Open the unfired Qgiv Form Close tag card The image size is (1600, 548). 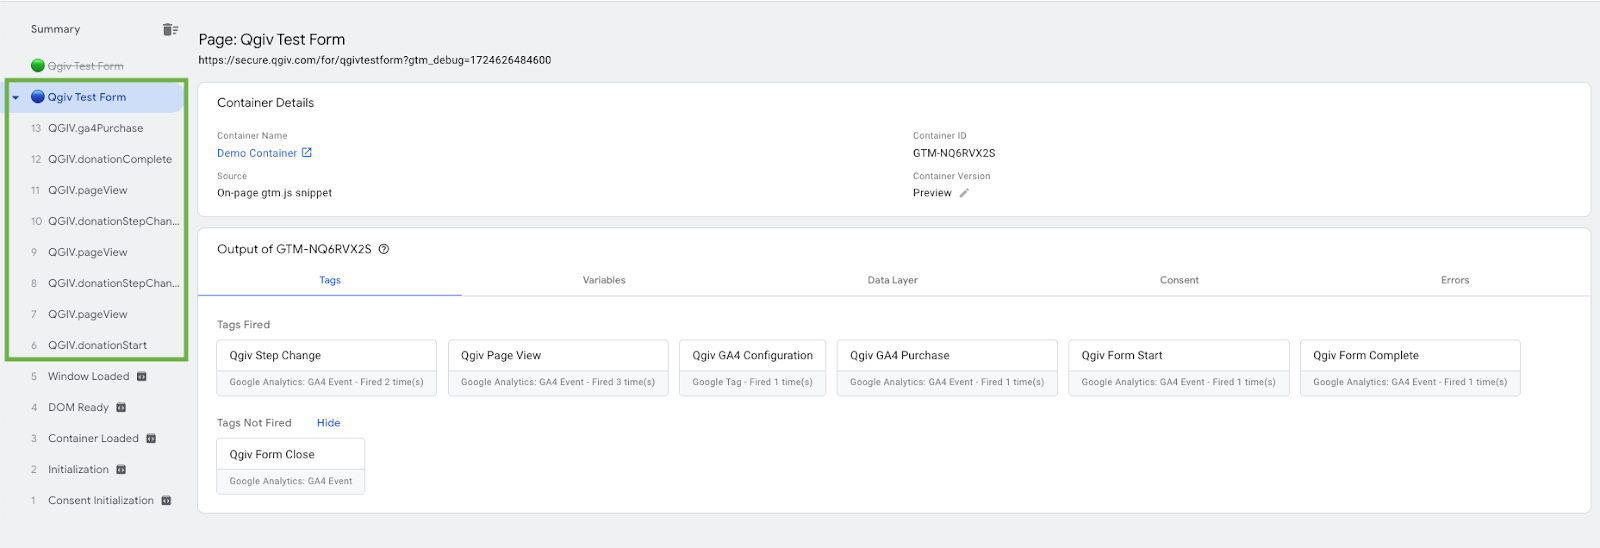(291, 467)
